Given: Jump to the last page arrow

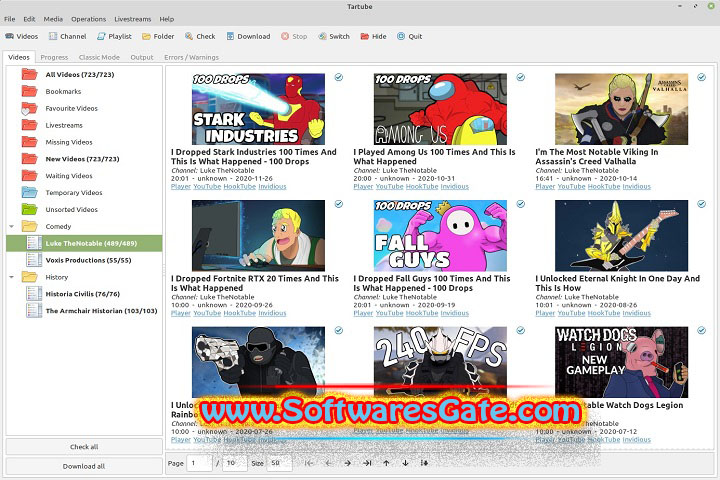Looking at the screenshot, I should tap(367, 463).
